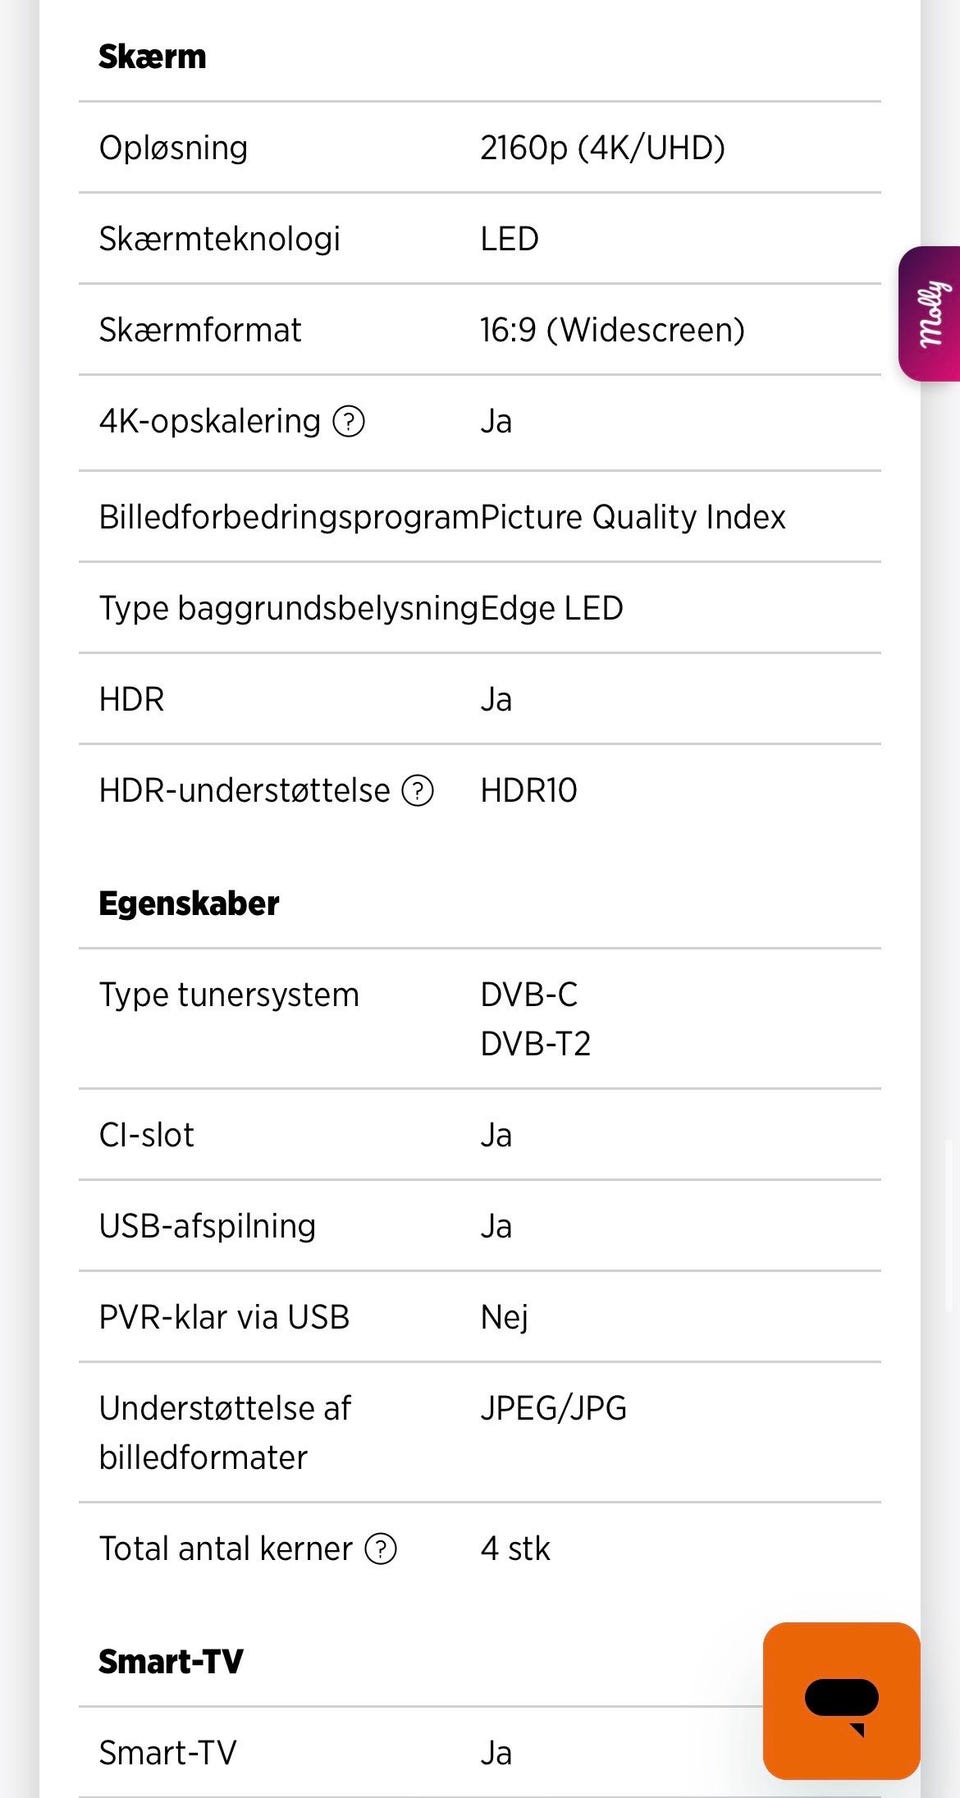Click the 2160p (4K/UHD) value

pyautogui.click(x=602, y=148)
